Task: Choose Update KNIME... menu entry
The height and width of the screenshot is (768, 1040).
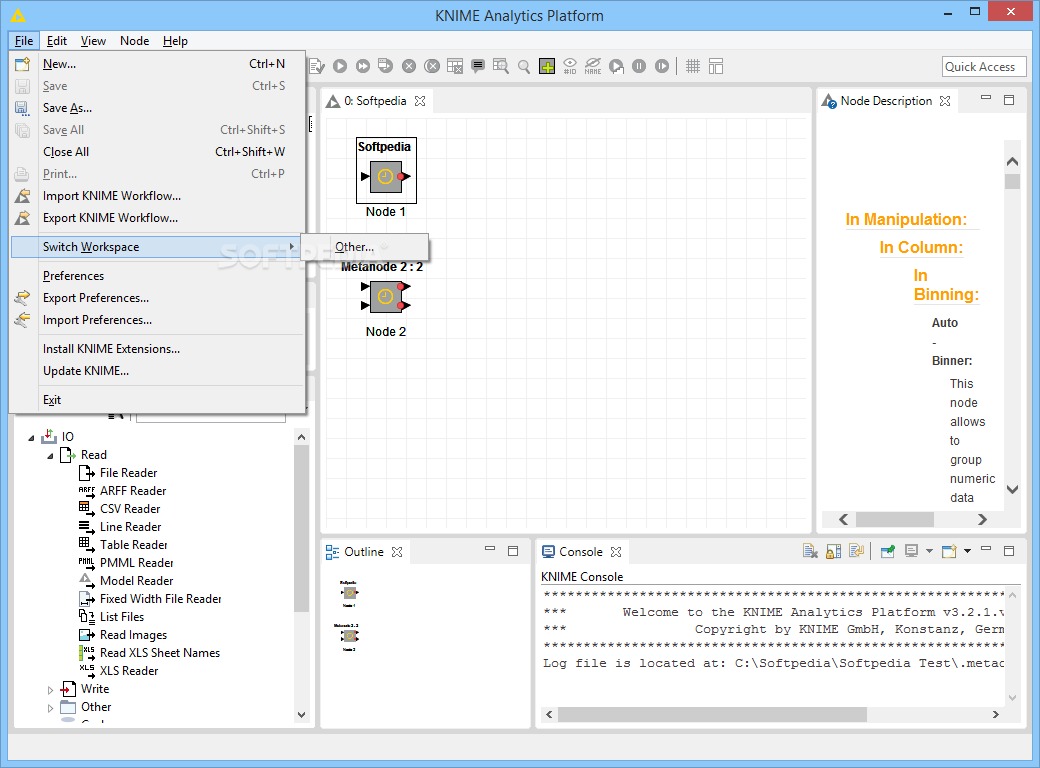Action: point(158,371)
